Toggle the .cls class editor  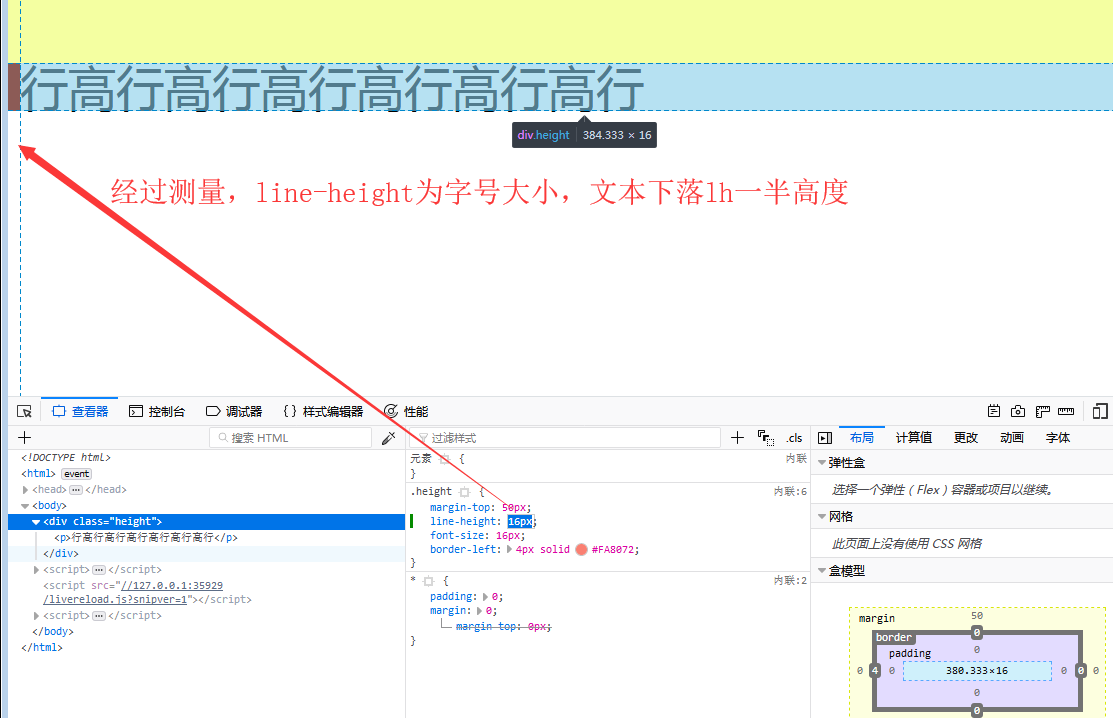(794, 437)
